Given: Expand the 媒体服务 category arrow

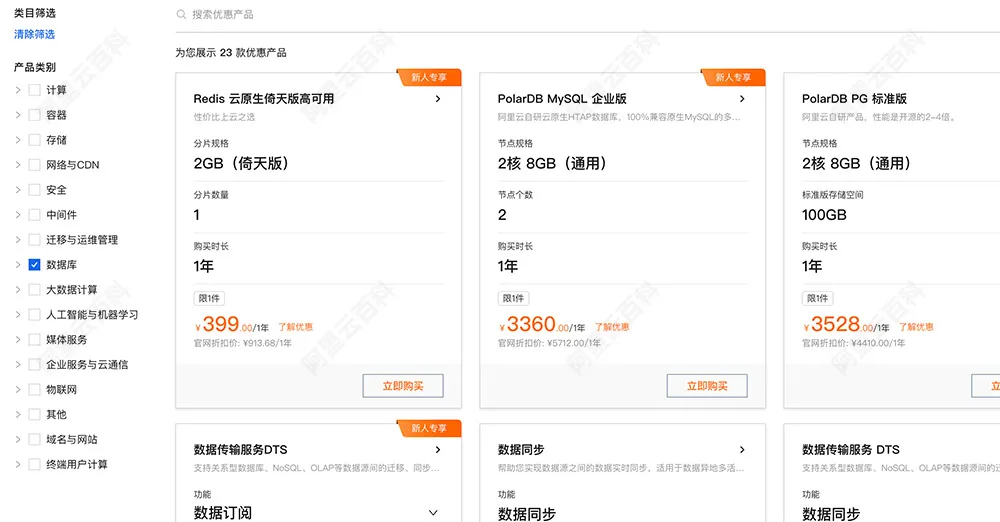Looking at the screenshot, I should click(x=18, y=339).
